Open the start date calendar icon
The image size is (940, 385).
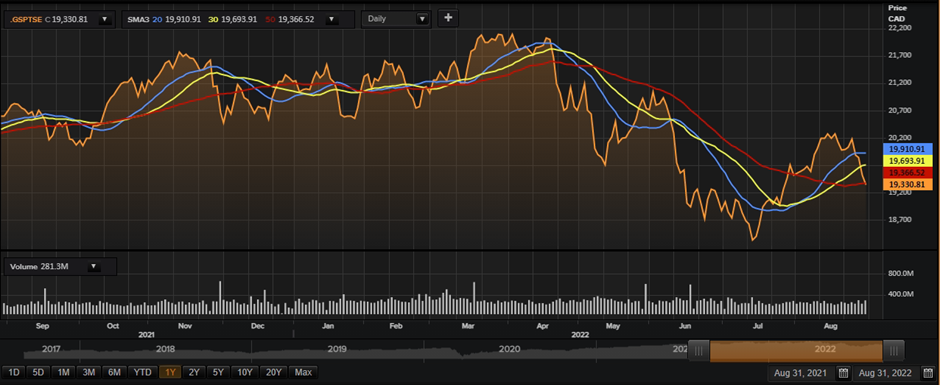[x=843, y=373]
